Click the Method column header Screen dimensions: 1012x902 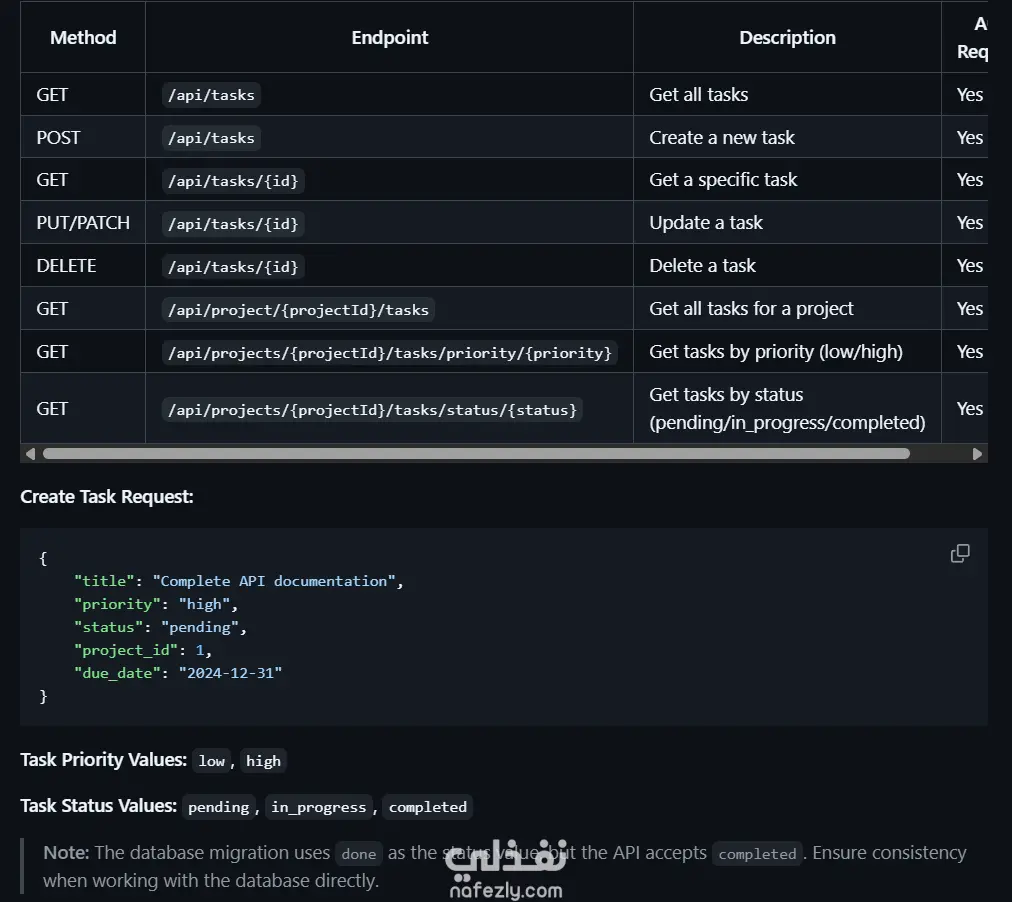point(83,38)
